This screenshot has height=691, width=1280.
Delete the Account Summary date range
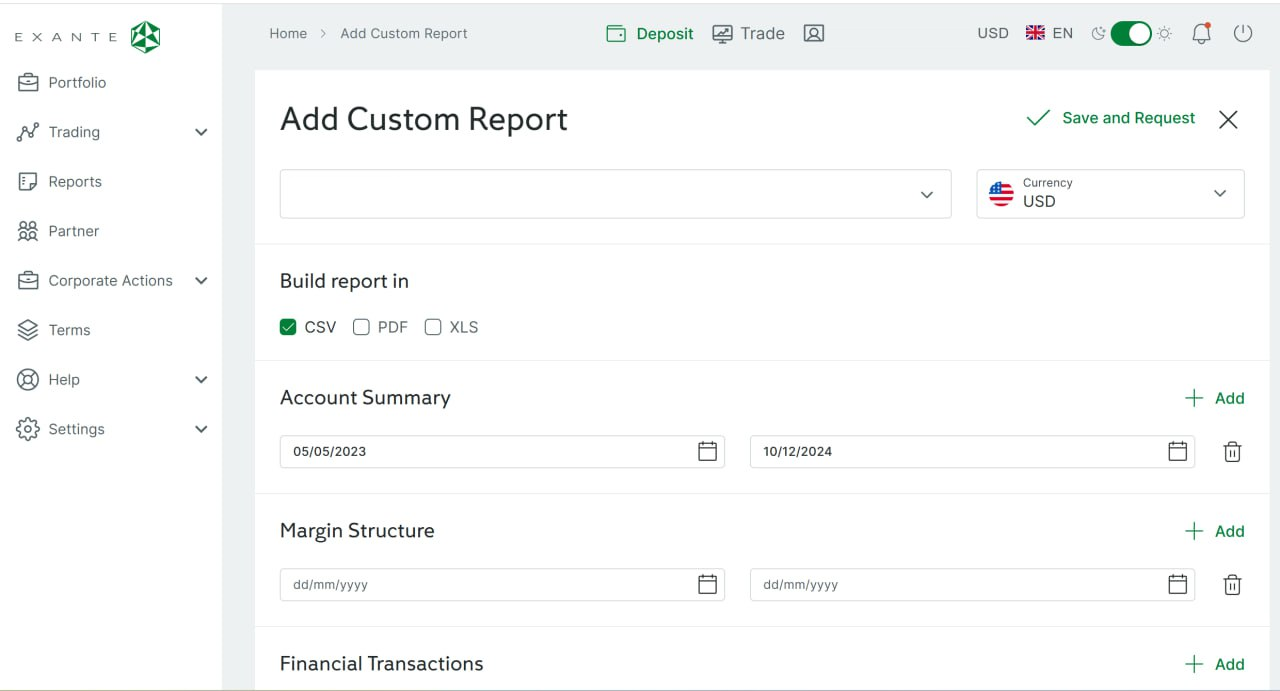(x=1232, y=452)
